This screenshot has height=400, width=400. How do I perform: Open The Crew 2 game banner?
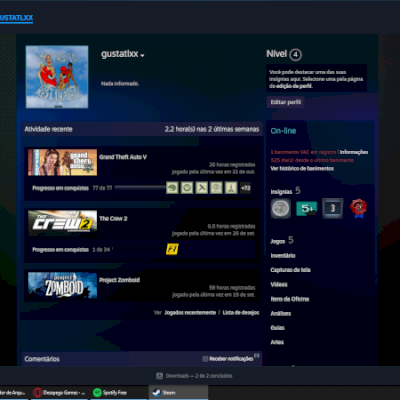click(62, 223)
